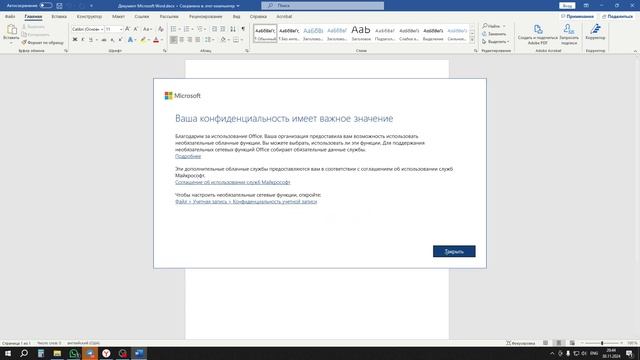Open WhatsApp from taskbar
This screenshot has width=640, height=360.
pyautogui.click(x=73, y=353)
